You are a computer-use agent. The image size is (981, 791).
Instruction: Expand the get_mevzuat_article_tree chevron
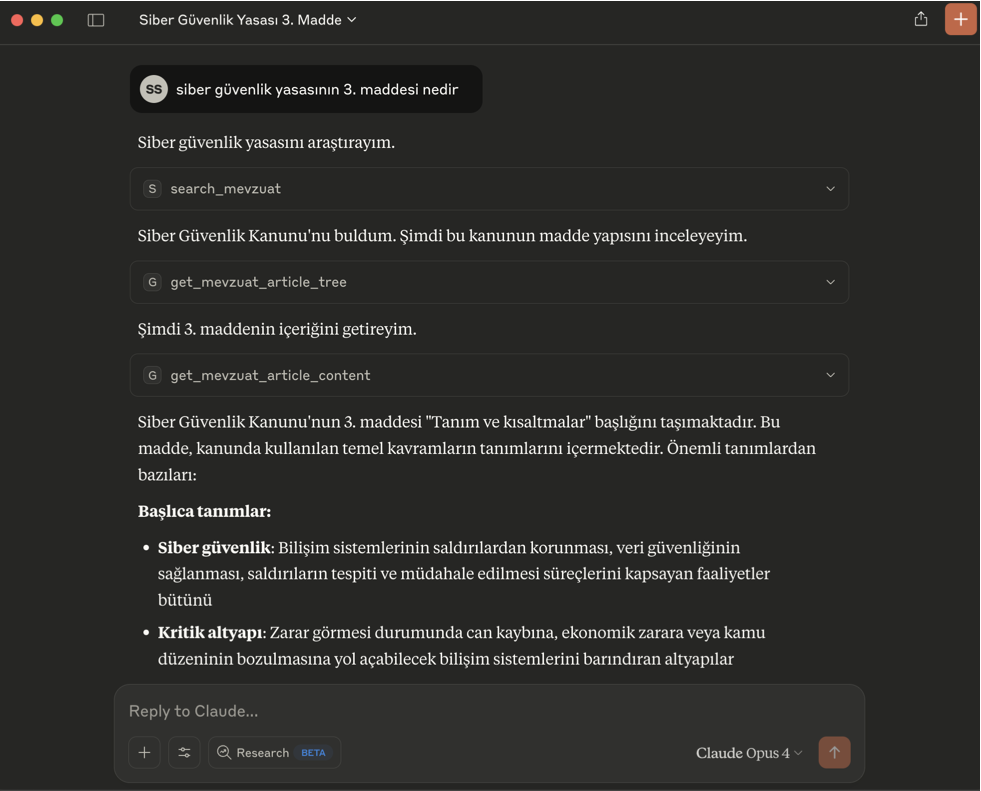[x=830, y=282]
